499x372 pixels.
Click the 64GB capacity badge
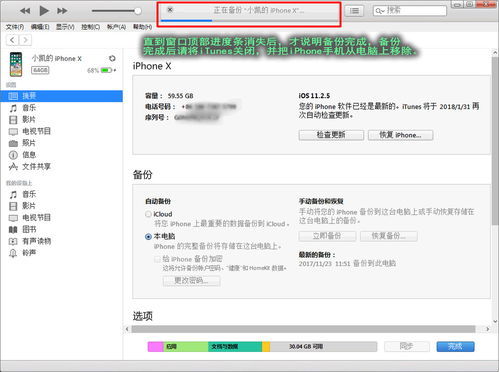pyautogui.click(x=40, y=70)
